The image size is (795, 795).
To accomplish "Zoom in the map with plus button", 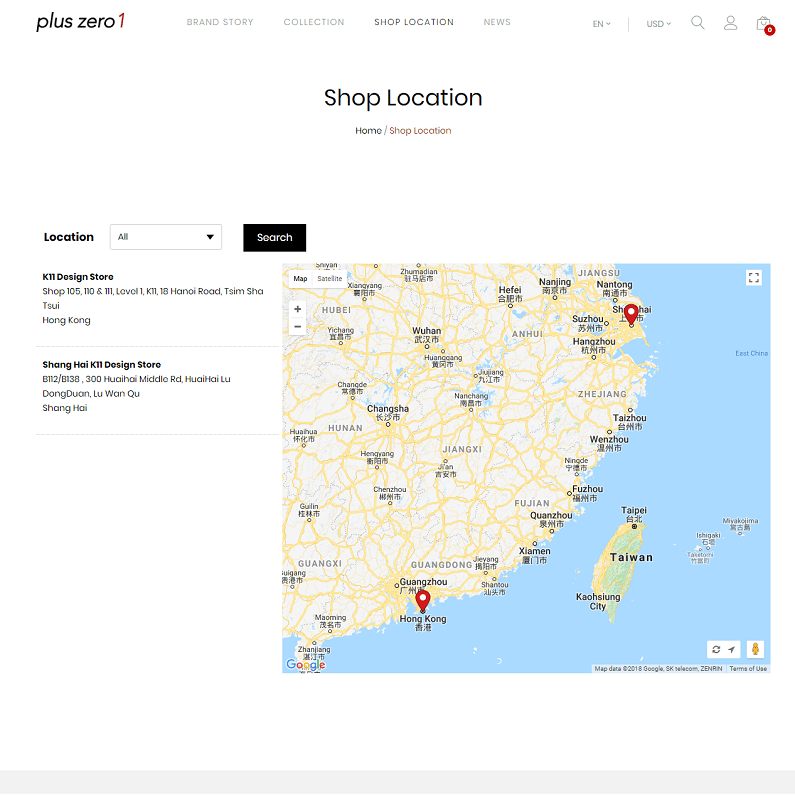I will pos(298,309).
